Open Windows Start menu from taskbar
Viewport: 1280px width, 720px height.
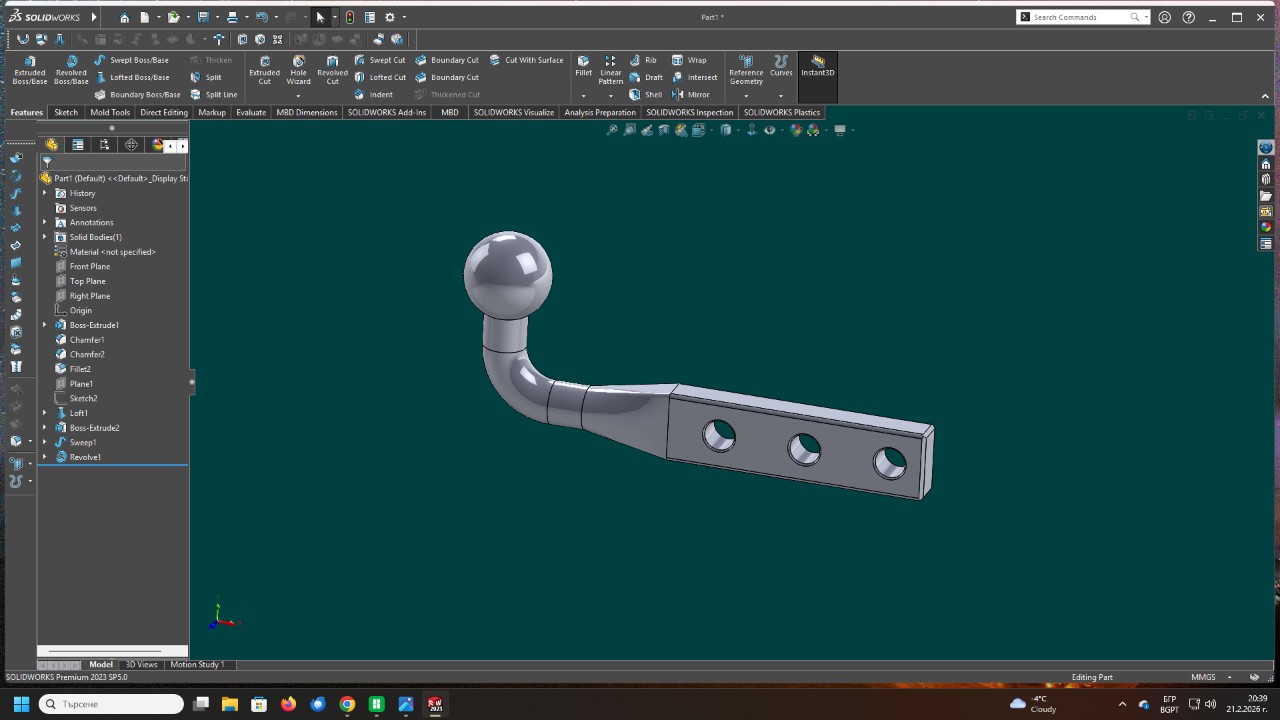21,704
